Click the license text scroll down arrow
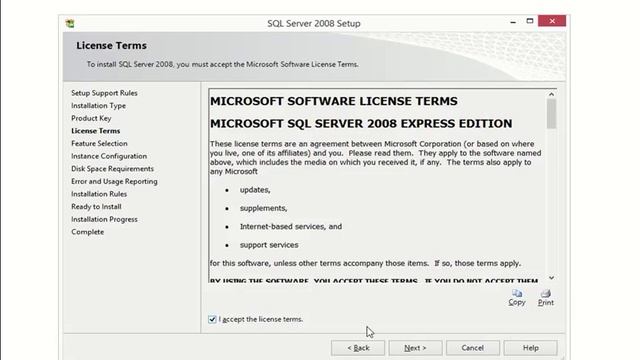Image resolution: width=640 pixels, height=360 pixels. pyautogui.click(x=551, y=278)
